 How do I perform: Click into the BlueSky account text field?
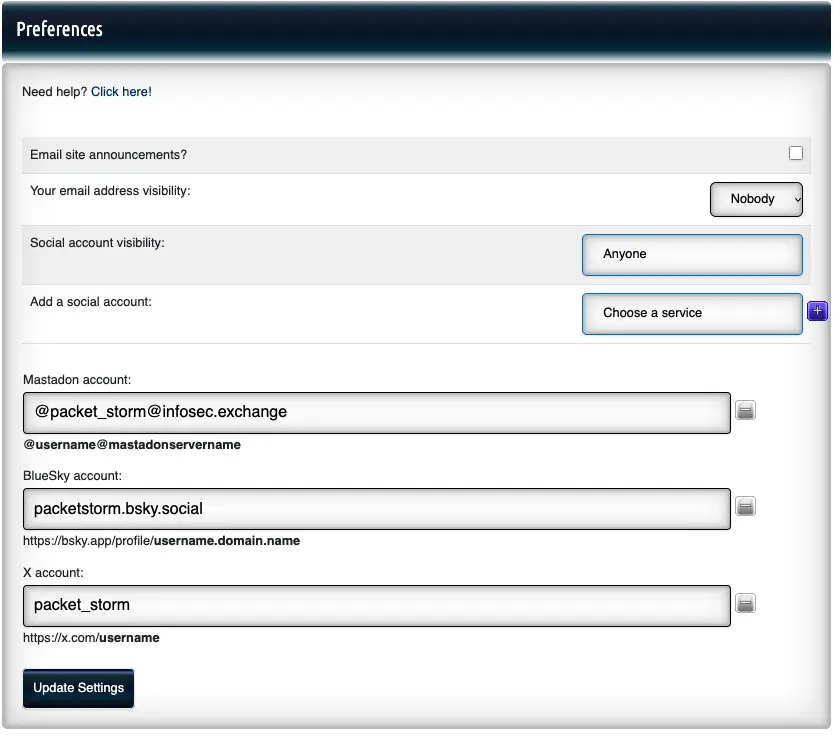coord(376,509)
